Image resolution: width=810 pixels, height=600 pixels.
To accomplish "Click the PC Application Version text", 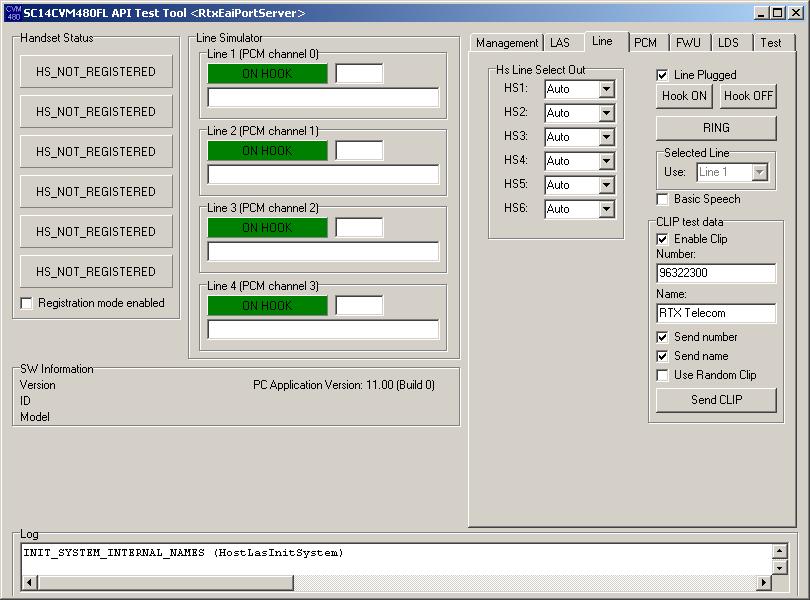I will tap(344, 385).
